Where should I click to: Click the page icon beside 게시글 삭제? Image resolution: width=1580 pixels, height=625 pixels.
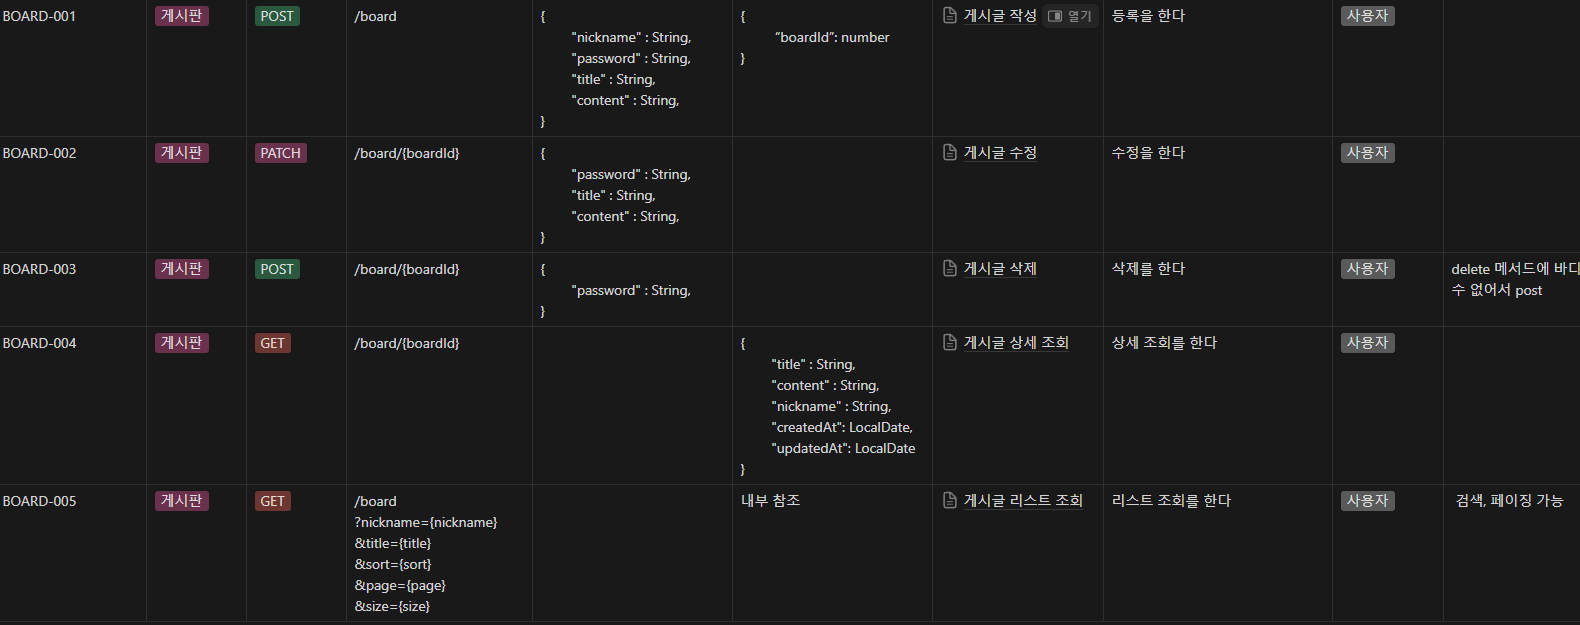point(950,269)
